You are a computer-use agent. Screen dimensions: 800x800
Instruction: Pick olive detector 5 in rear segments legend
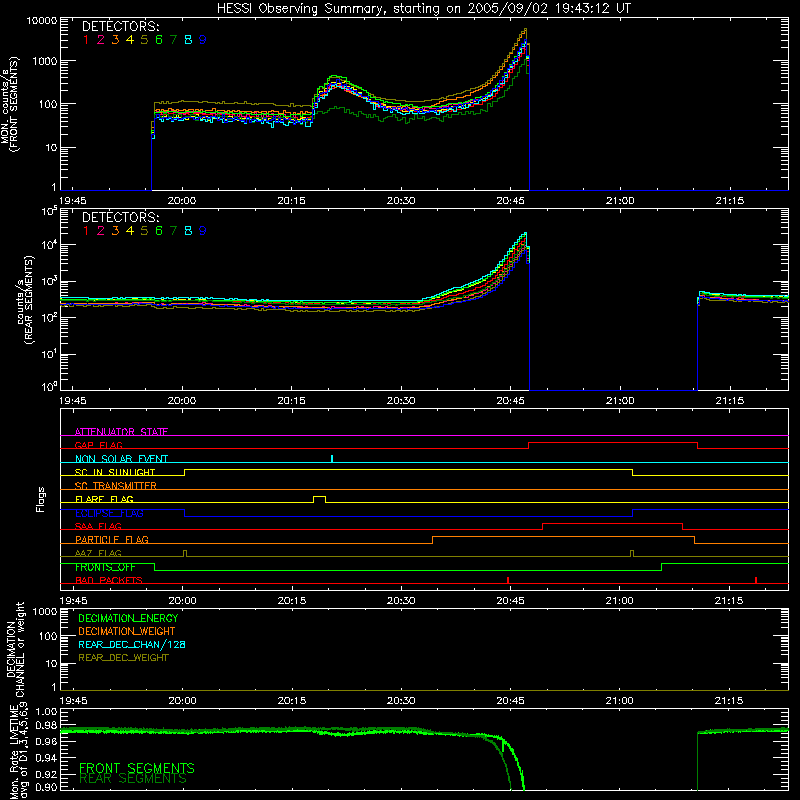[x=144, y=231]
